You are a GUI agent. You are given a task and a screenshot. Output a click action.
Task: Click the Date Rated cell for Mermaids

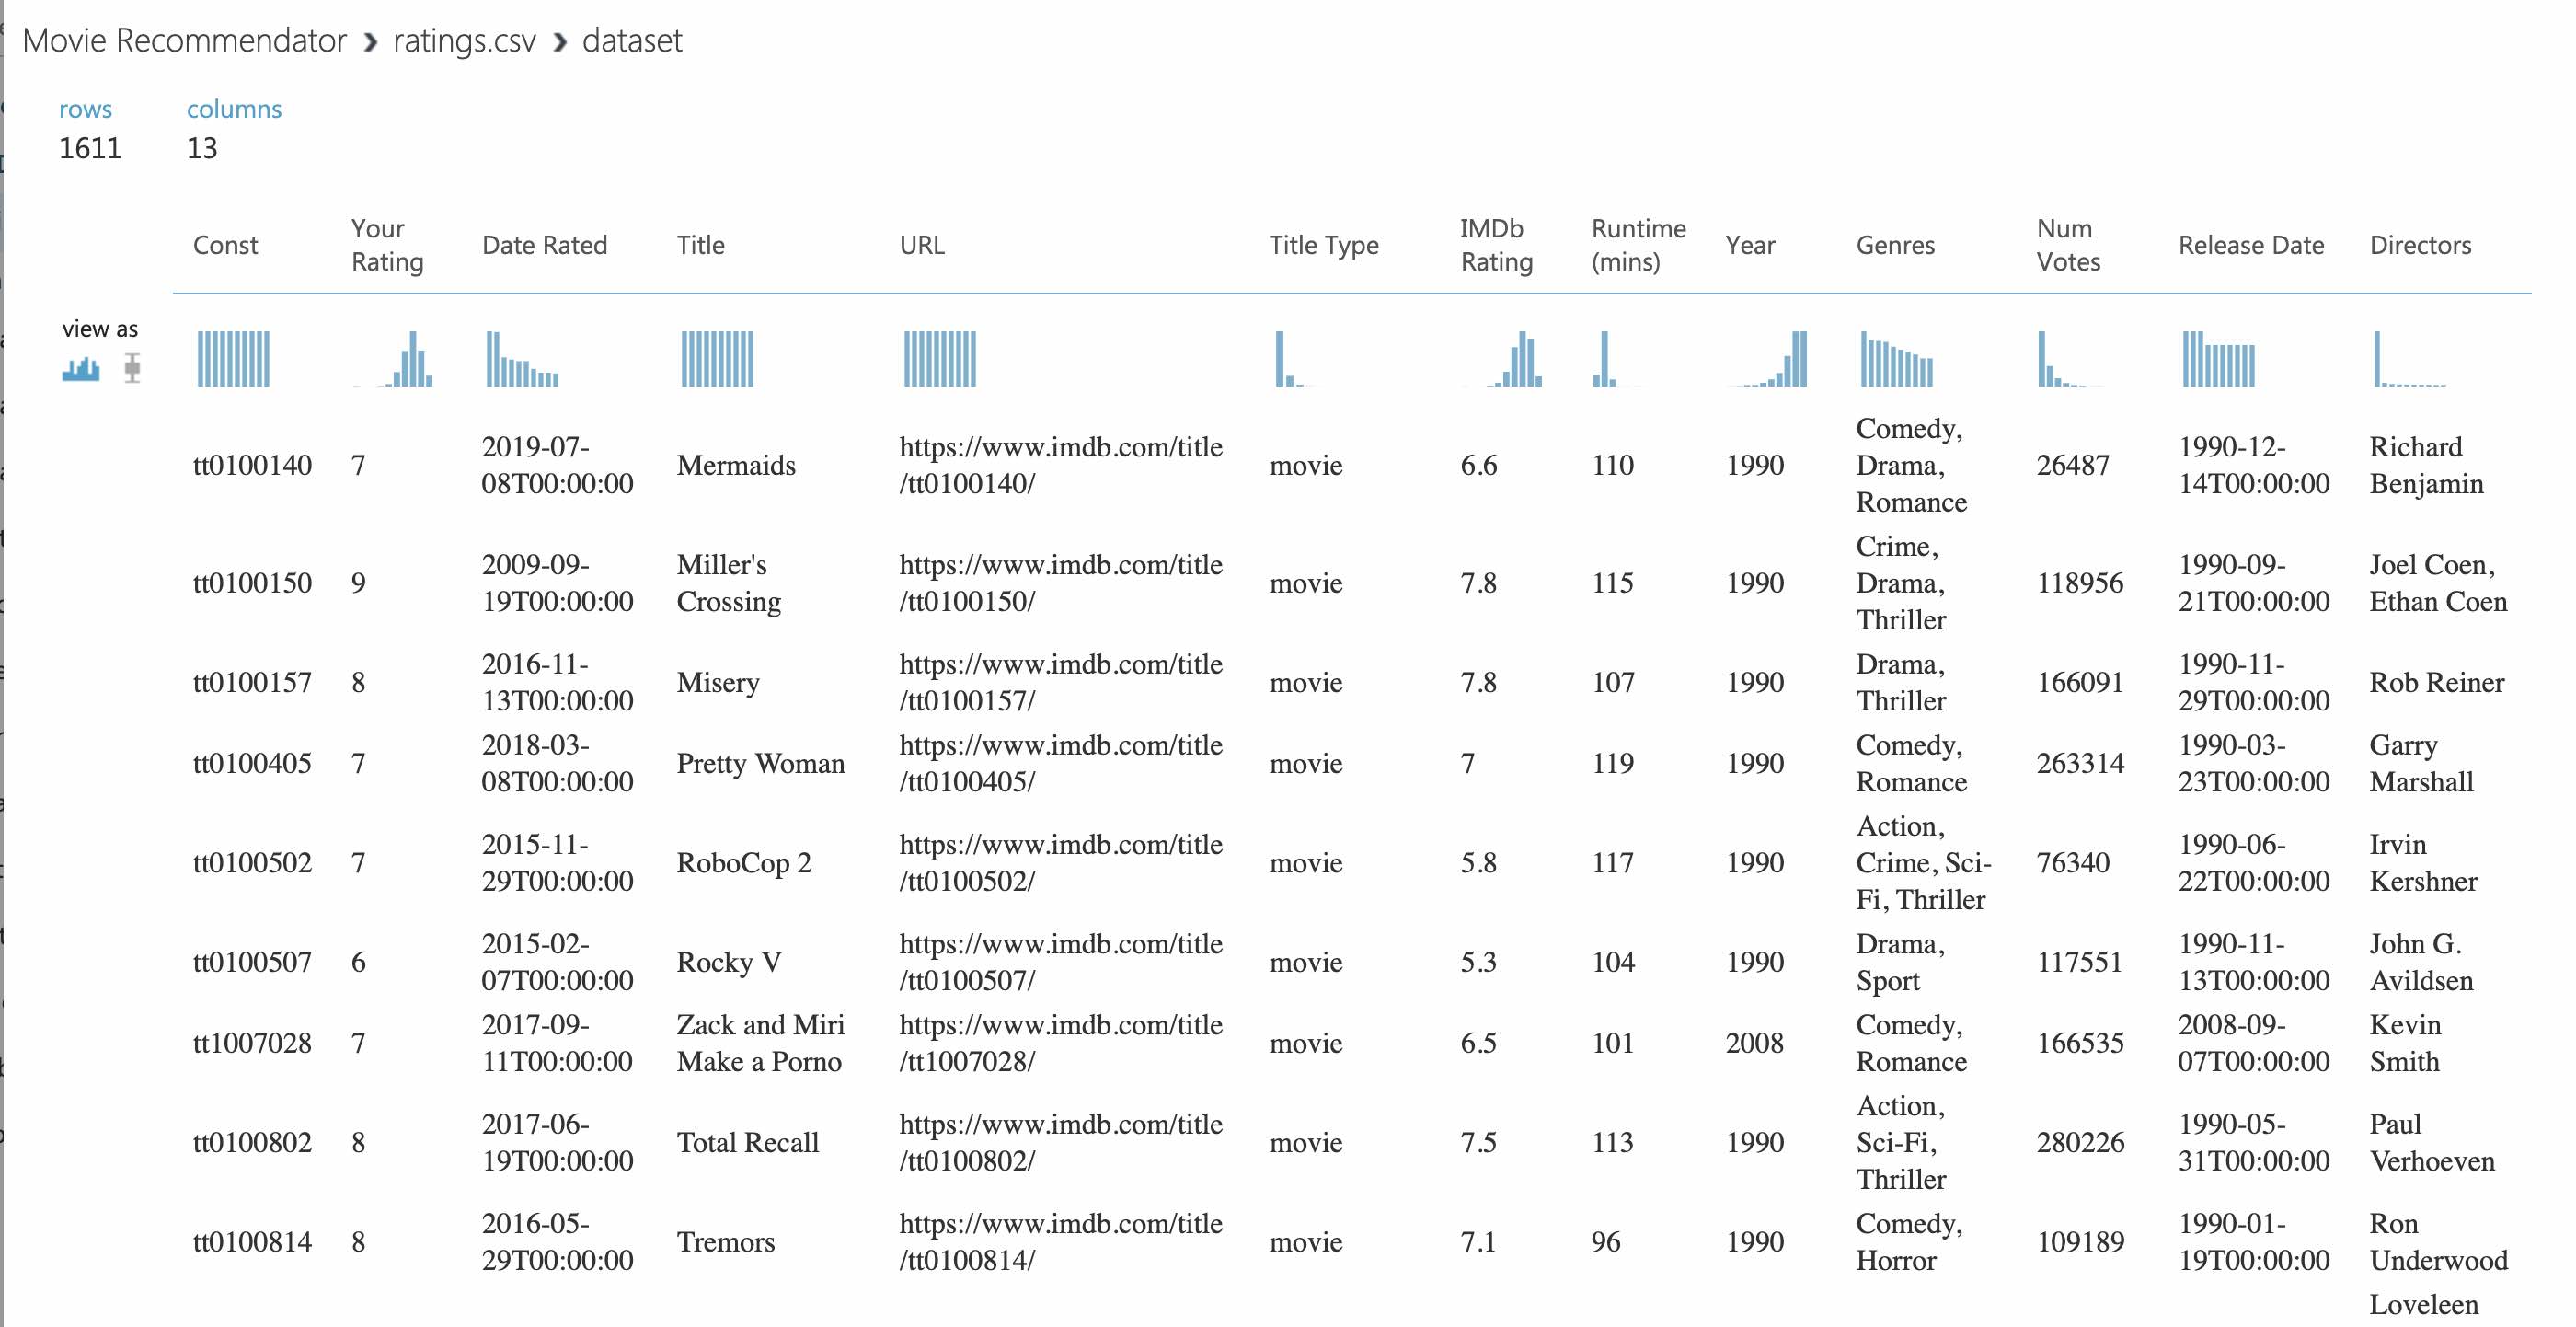click(x=557, y=465)
